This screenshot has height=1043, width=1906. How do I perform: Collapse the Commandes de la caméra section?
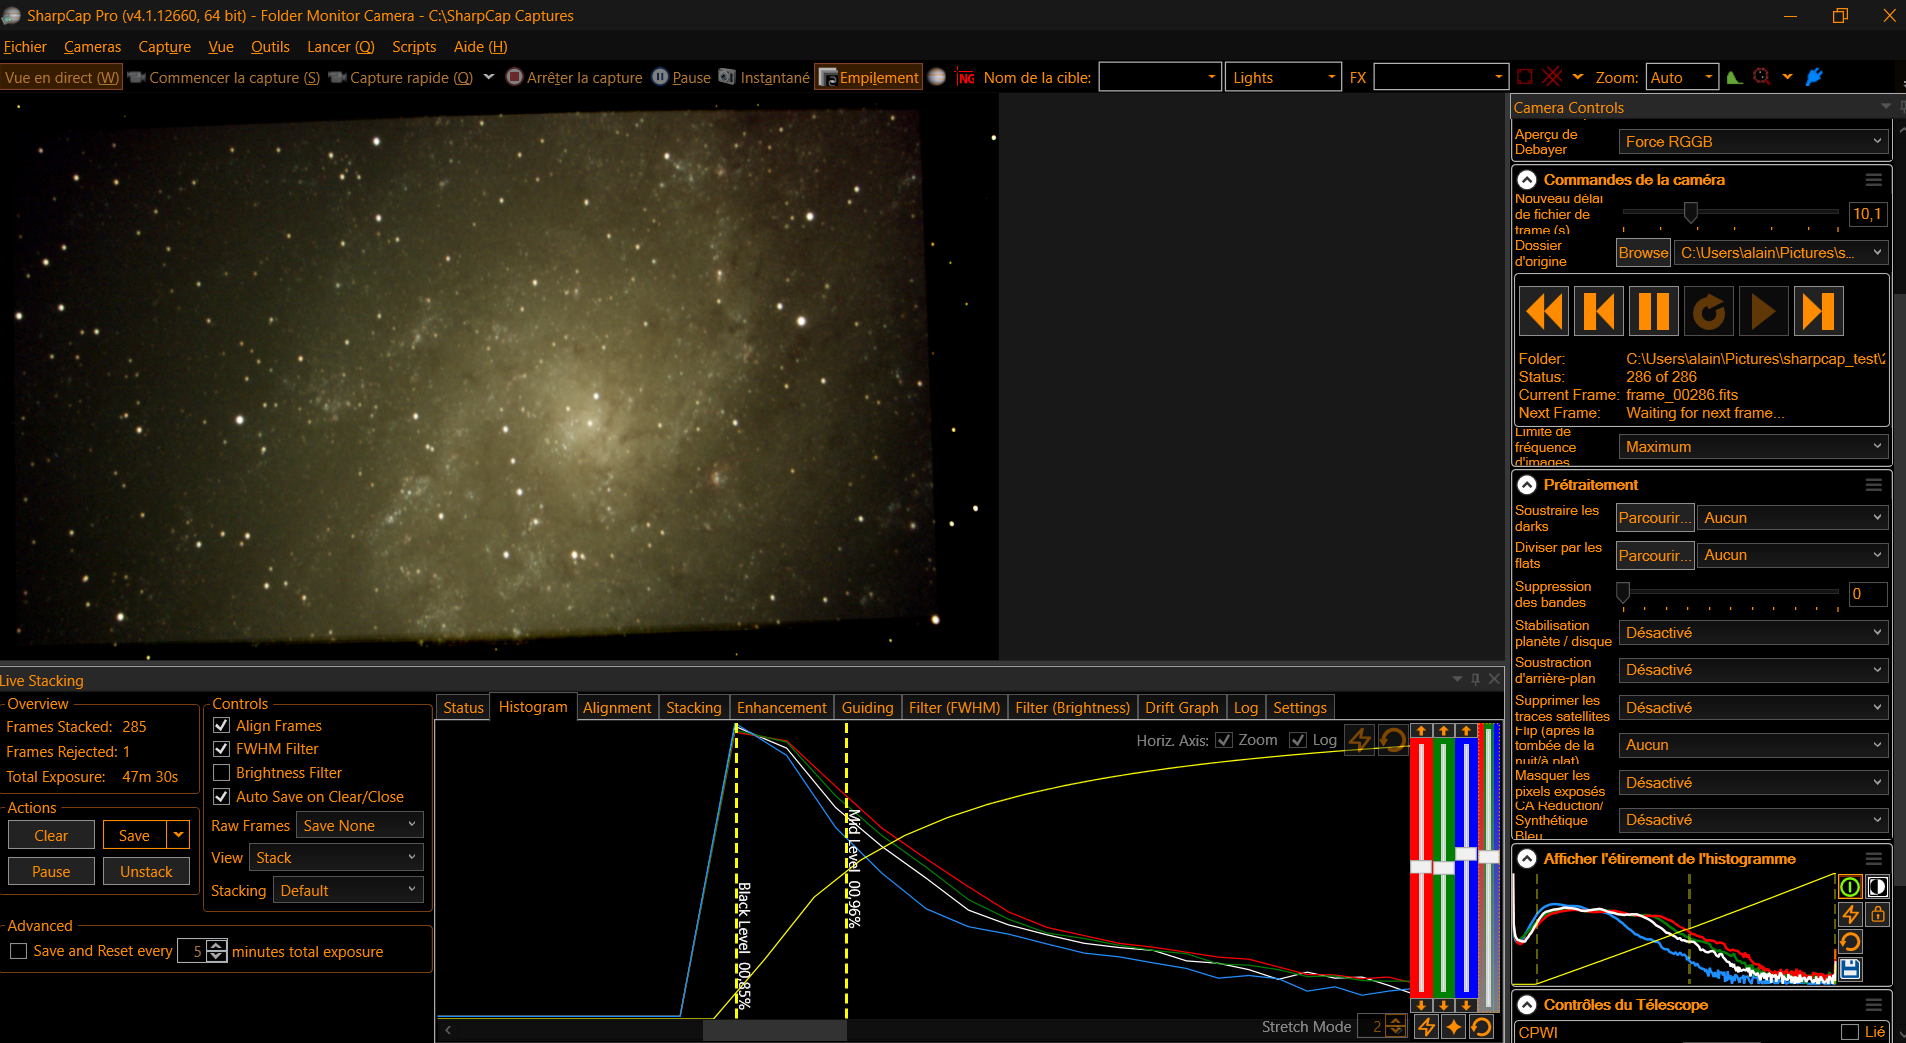[x=1527, y=180]
